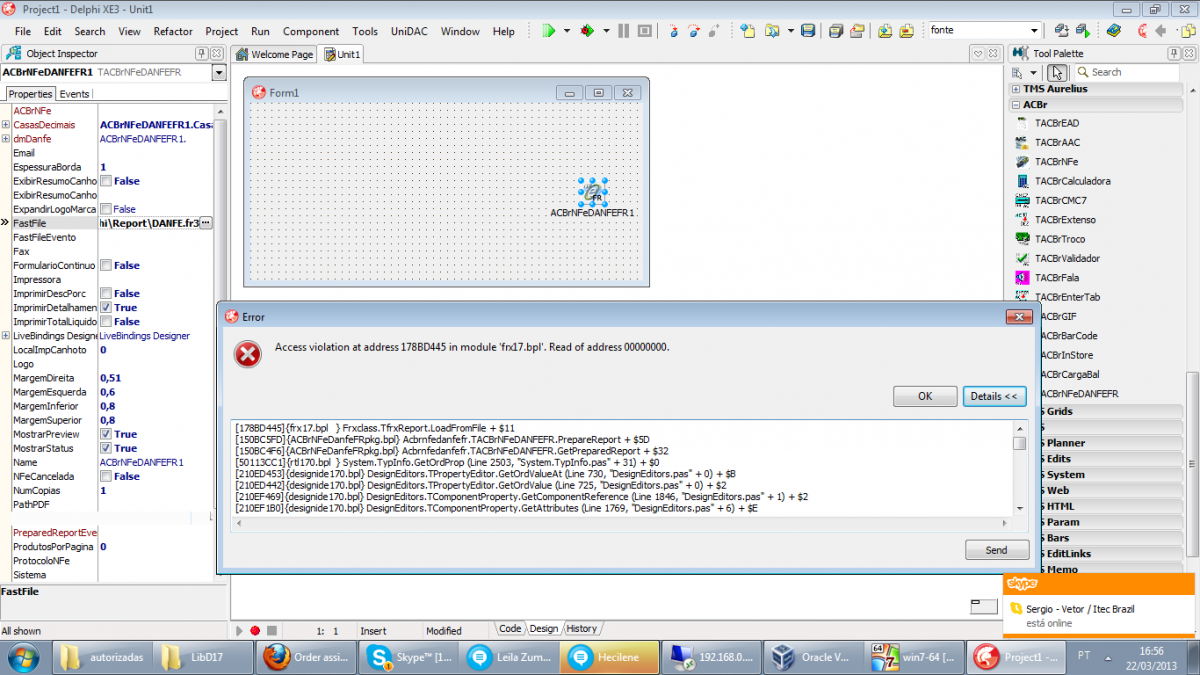The height and width of the screenshot is (675, 1200).
Task: Toggle the ExibirResumoCanhoto checkbox
Action: tap(105, 181)
